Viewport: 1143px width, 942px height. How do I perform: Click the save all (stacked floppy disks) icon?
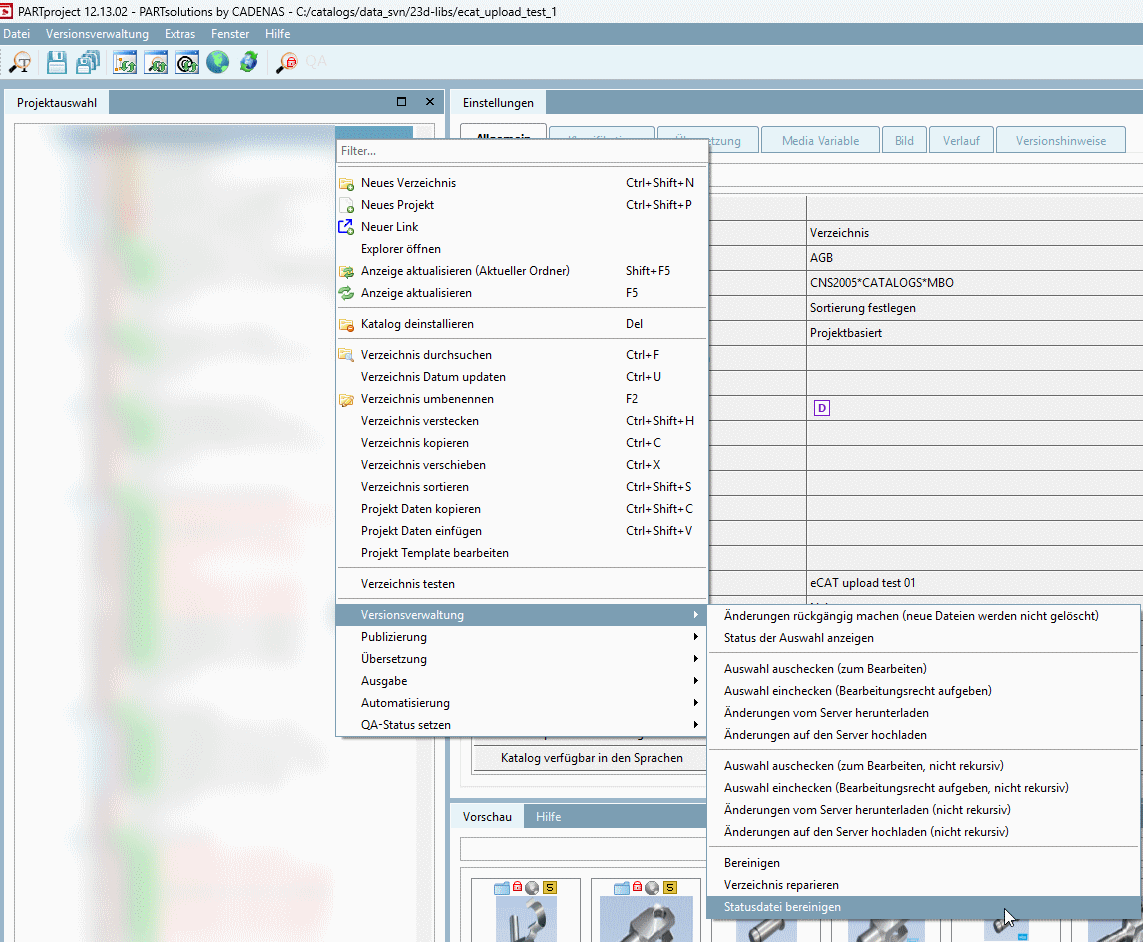point(88,63)
